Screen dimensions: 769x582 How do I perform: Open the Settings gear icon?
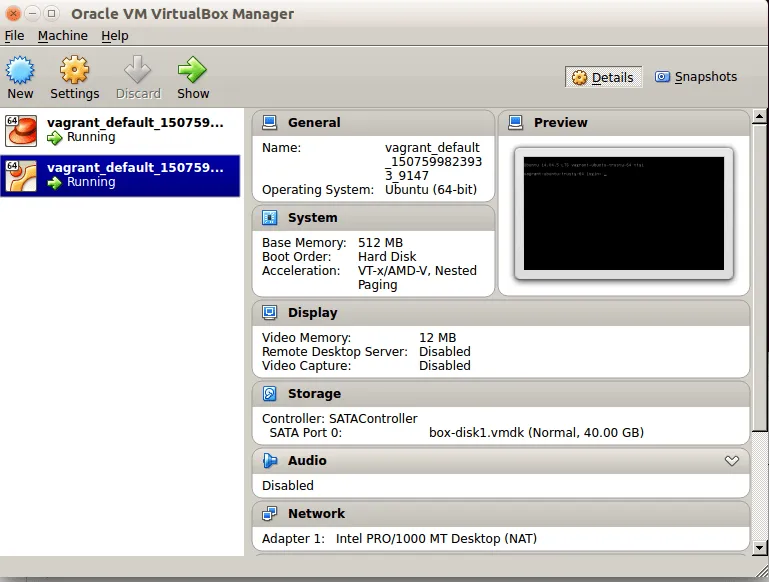pos(75,70)
